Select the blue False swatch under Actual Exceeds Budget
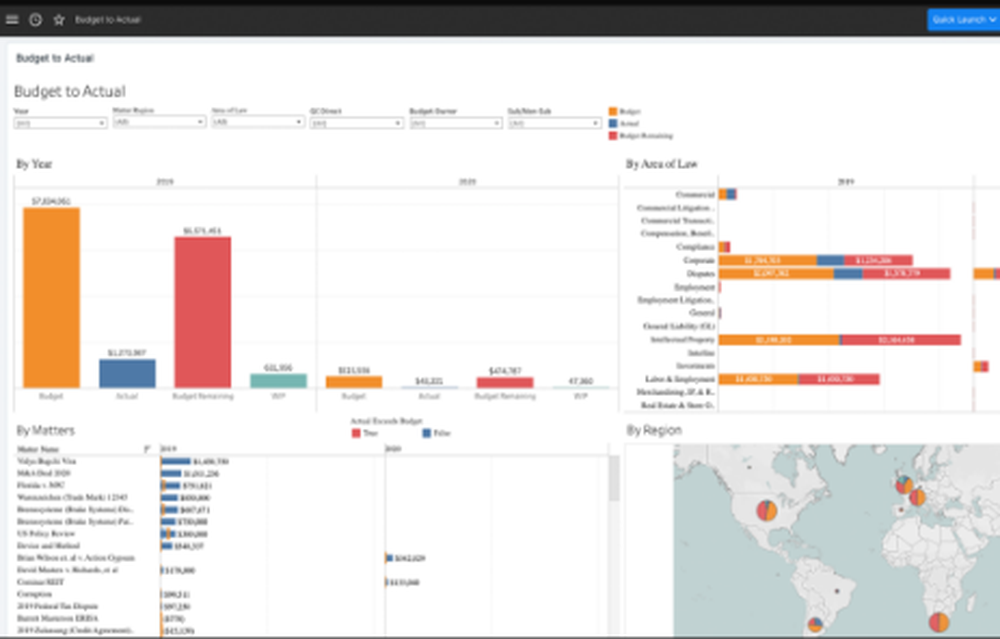The width and height of the screenshot is (1000, 639). [x=426, y=433]
